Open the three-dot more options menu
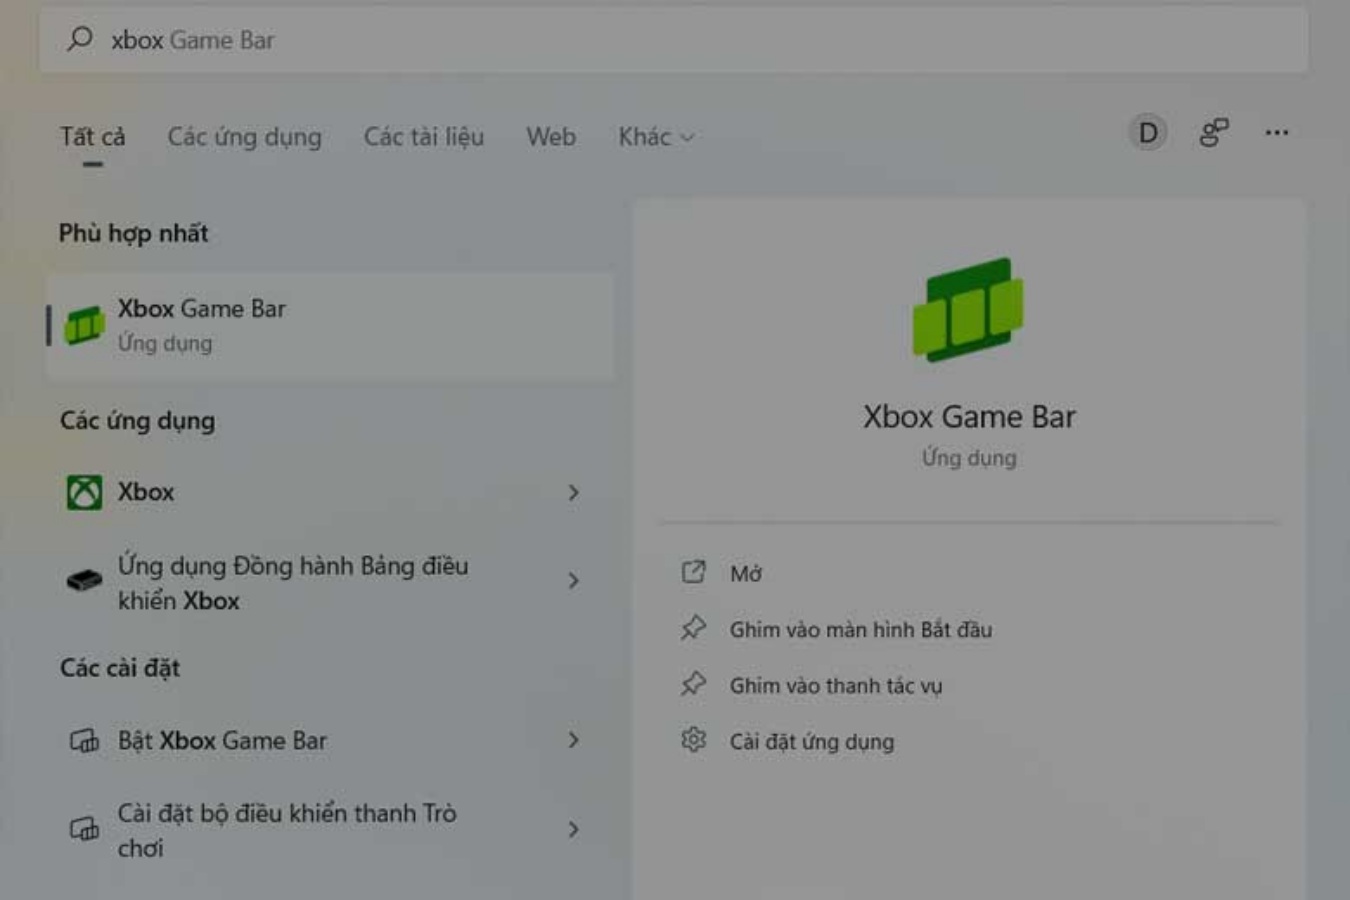Screen dimensions: 1350x900 click(x=1276, y=133)
